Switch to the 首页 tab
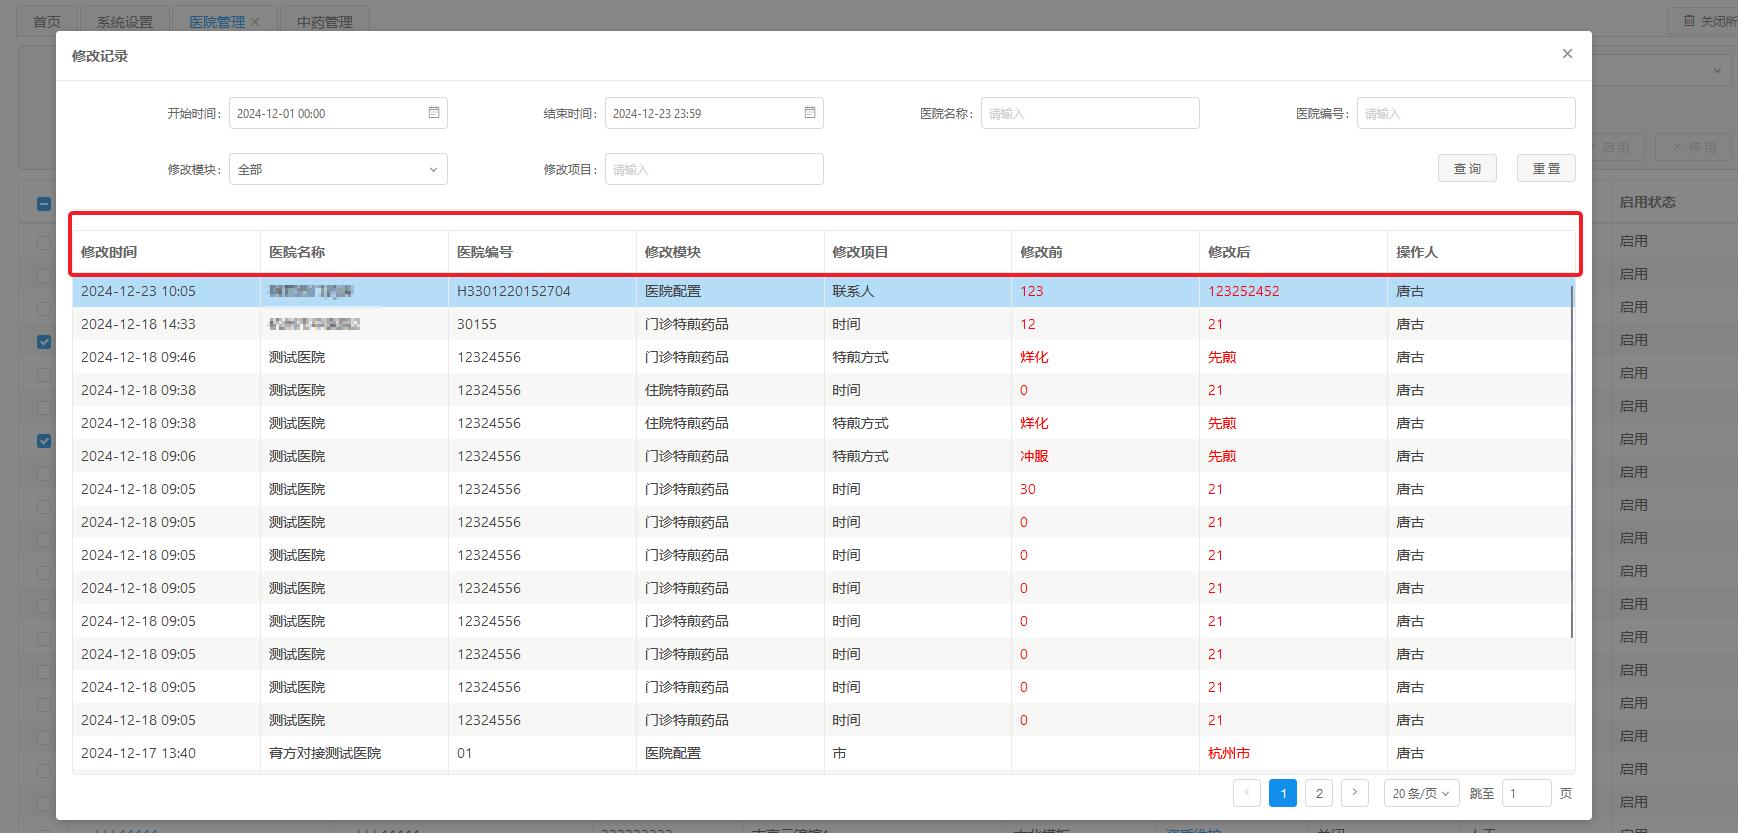The height and width of the screenshot is (833, 1738). (x=47, y=22)
